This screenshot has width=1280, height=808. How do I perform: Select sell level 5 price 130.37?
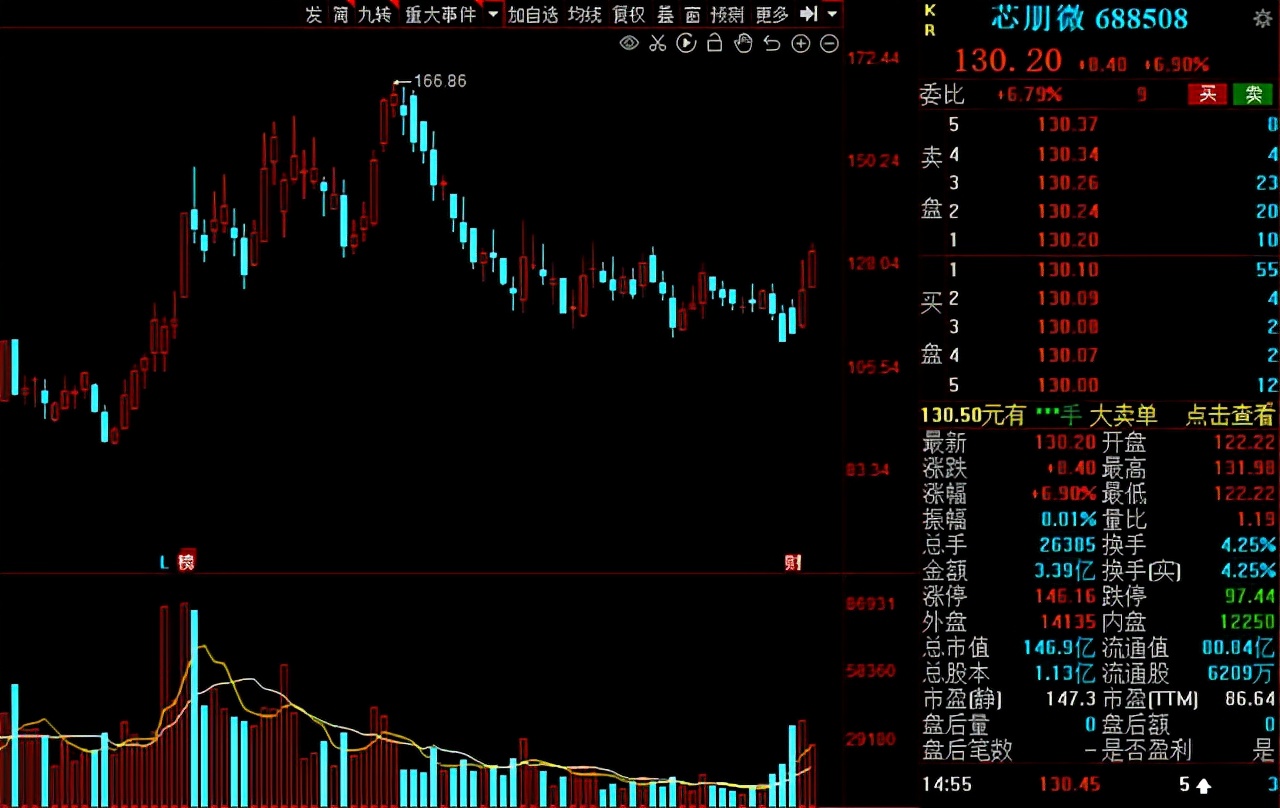point(1068,125)
